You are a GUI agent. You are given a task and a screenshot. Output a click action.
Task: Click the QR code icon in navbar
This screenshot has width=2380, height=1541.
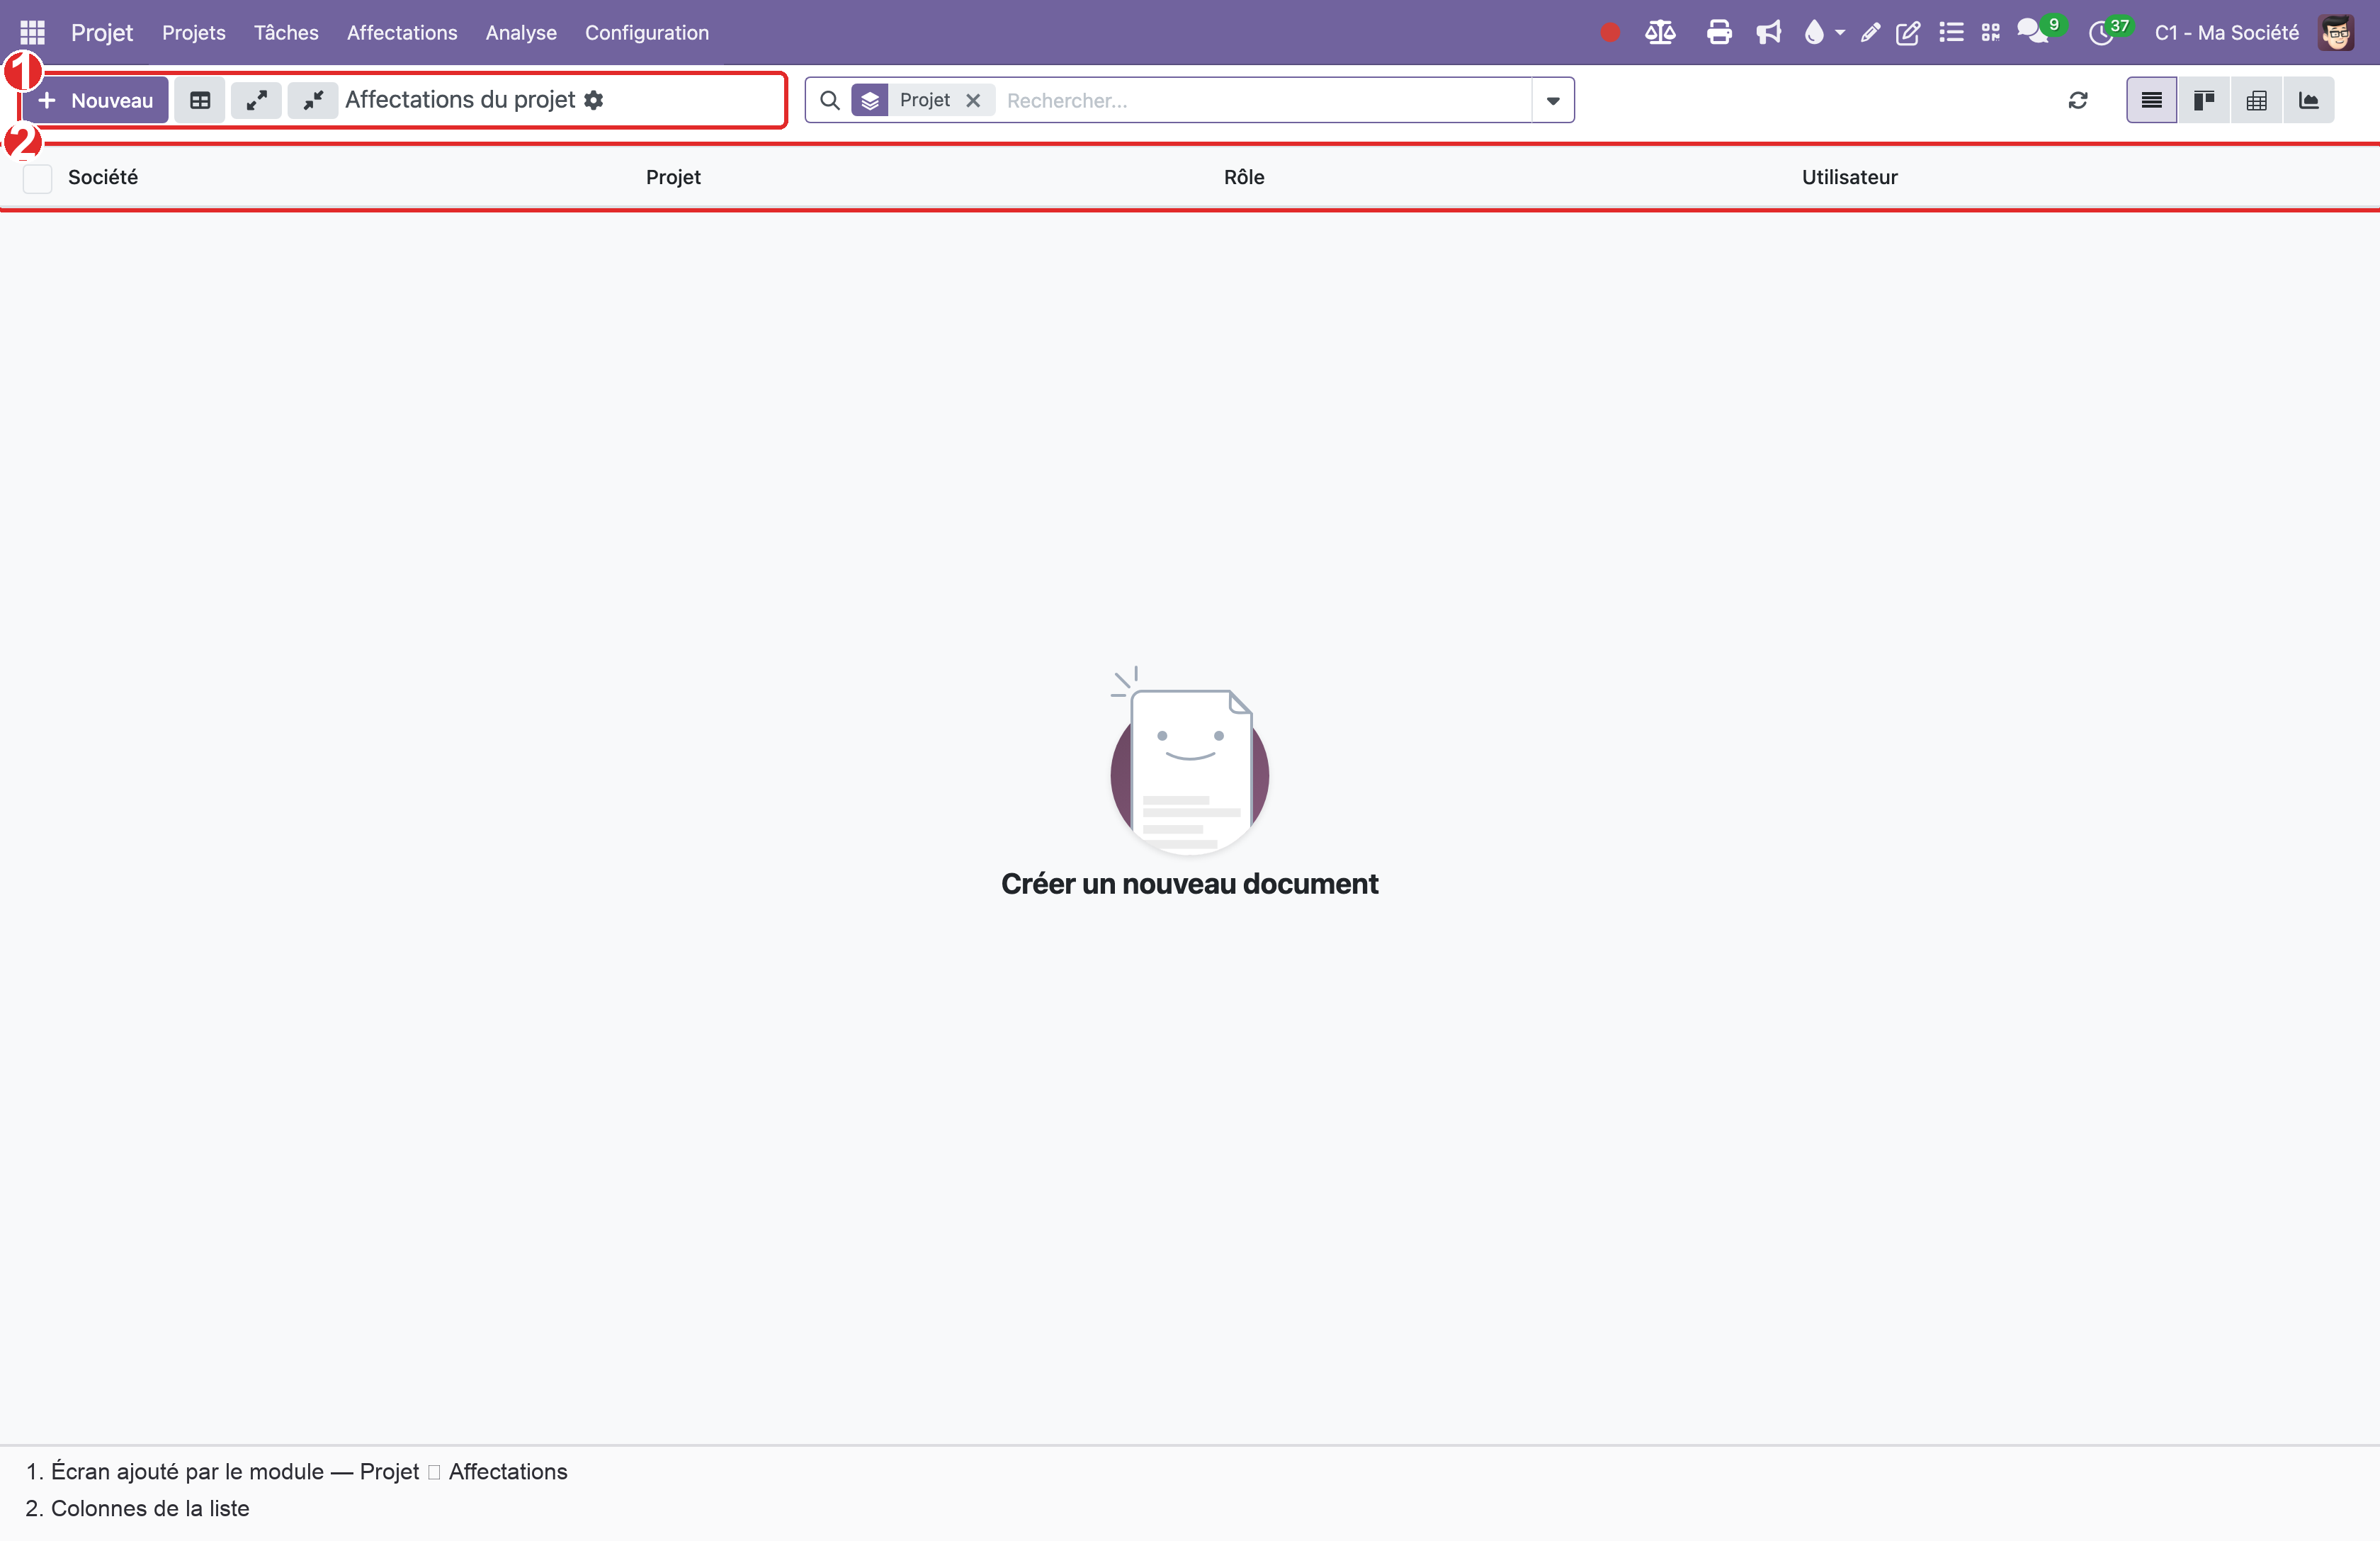coord(1990,33)
